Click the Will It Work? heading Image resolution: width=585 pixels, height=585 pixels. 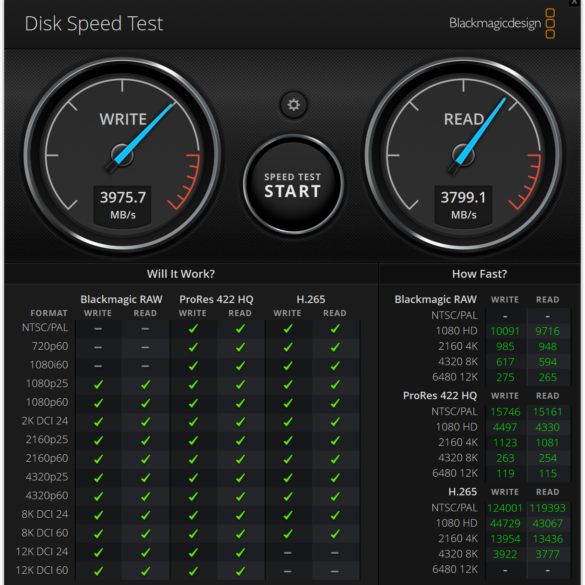tap(181, 274)
